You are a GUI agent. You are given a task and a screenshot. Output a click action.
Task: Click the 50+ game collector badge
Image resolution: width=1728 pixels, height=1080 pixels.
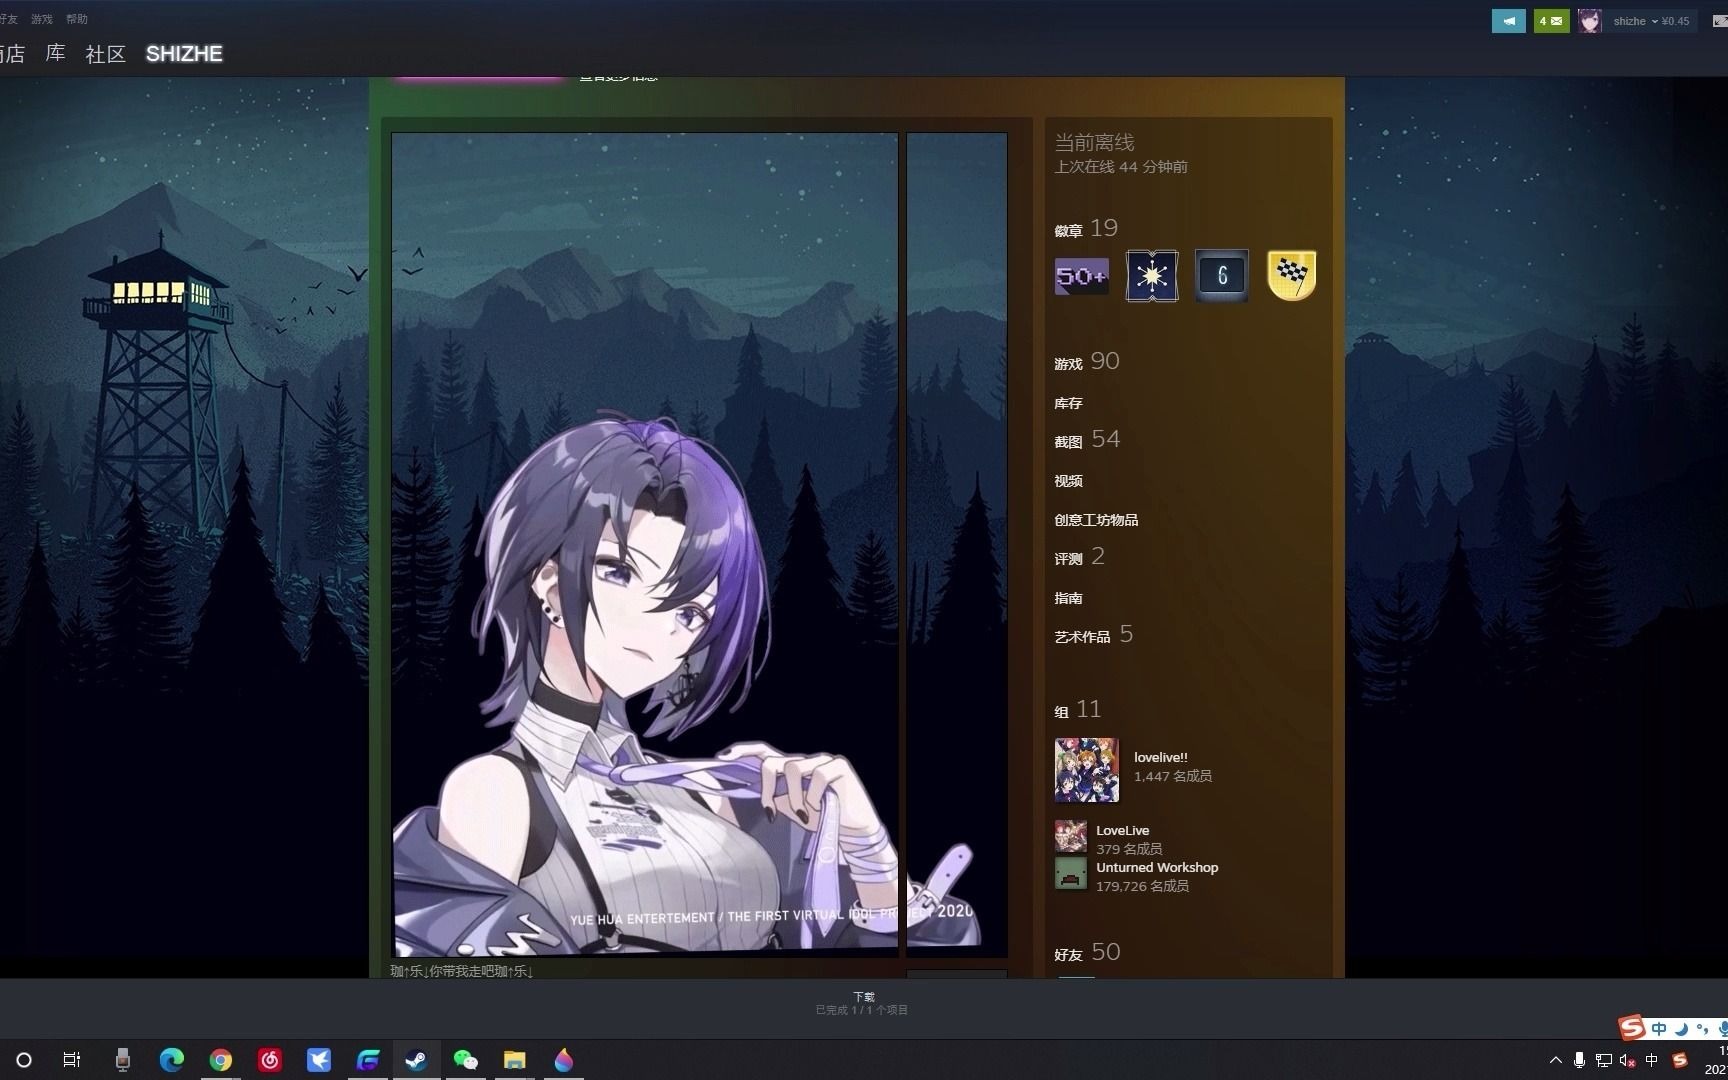[x=1082, y=276]
